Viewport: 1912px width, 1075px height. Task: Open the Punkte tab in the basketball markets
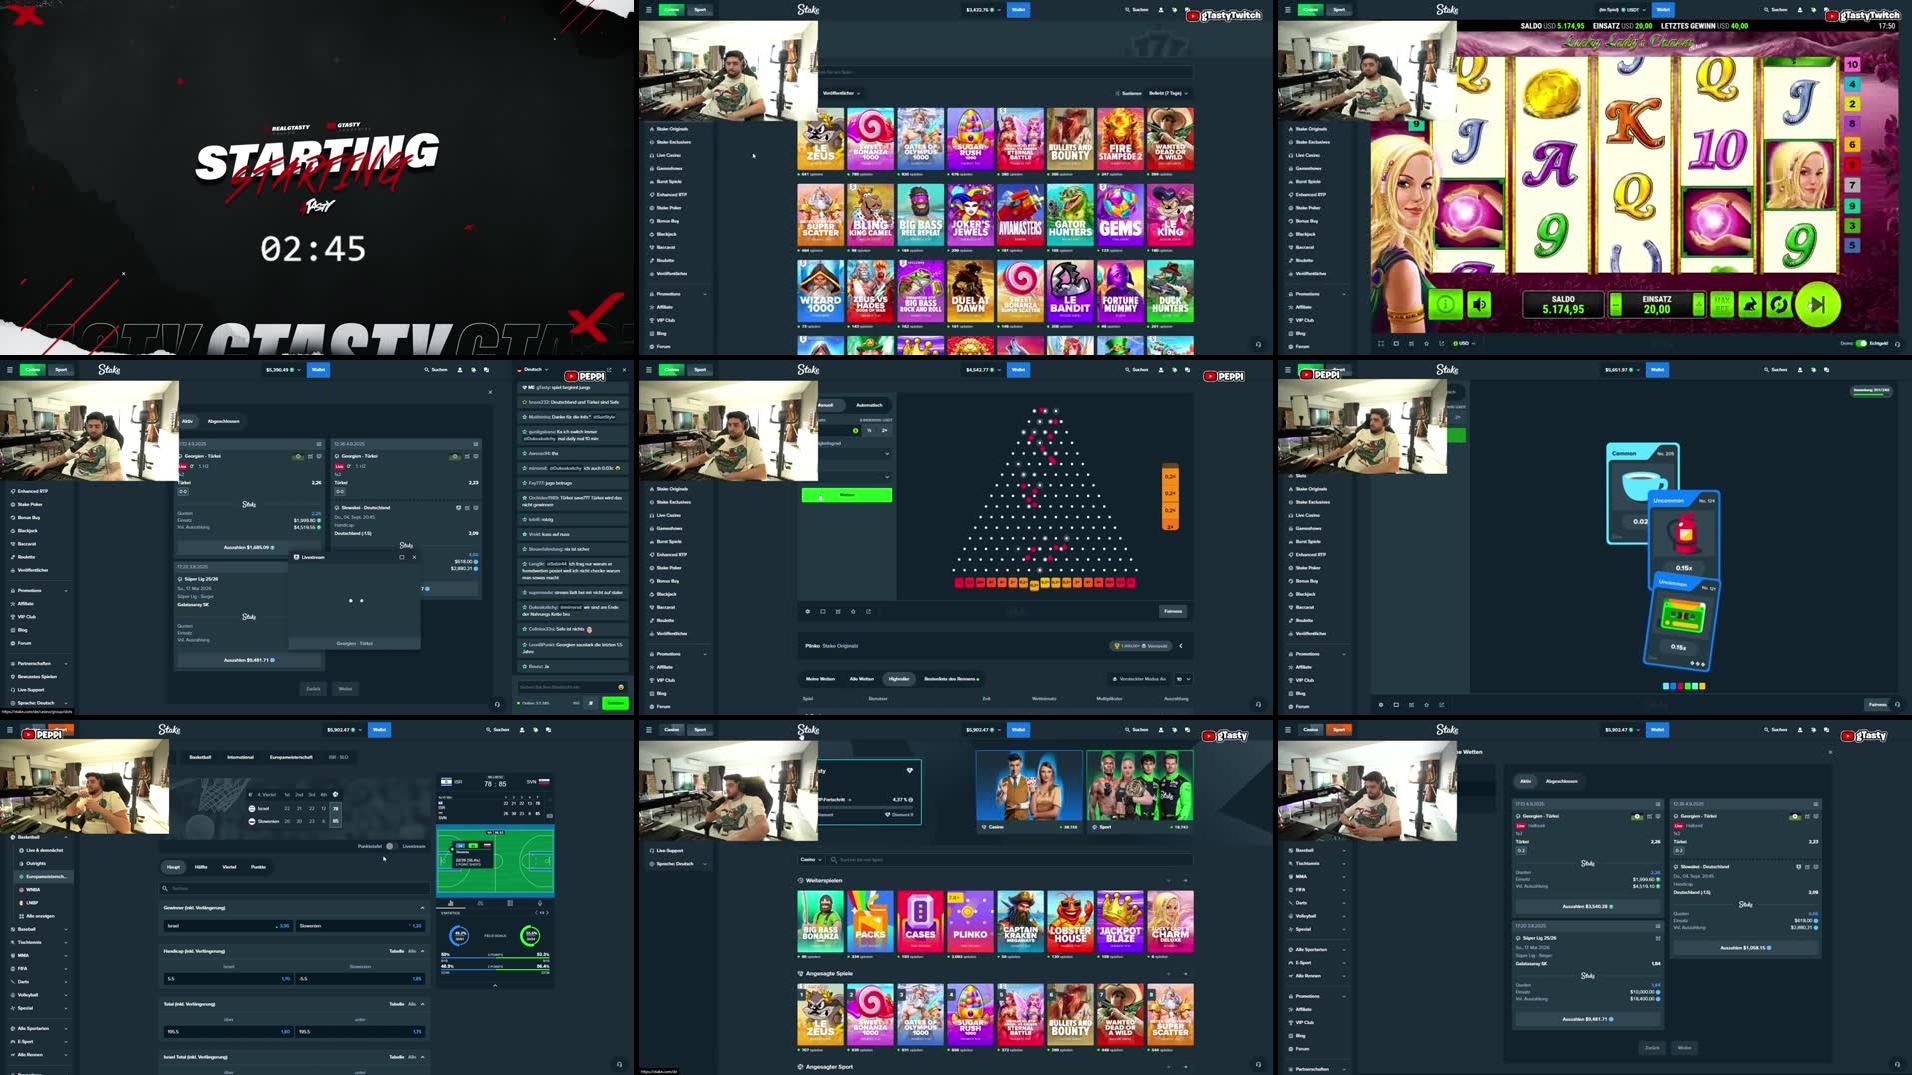[x=258, y=867]
